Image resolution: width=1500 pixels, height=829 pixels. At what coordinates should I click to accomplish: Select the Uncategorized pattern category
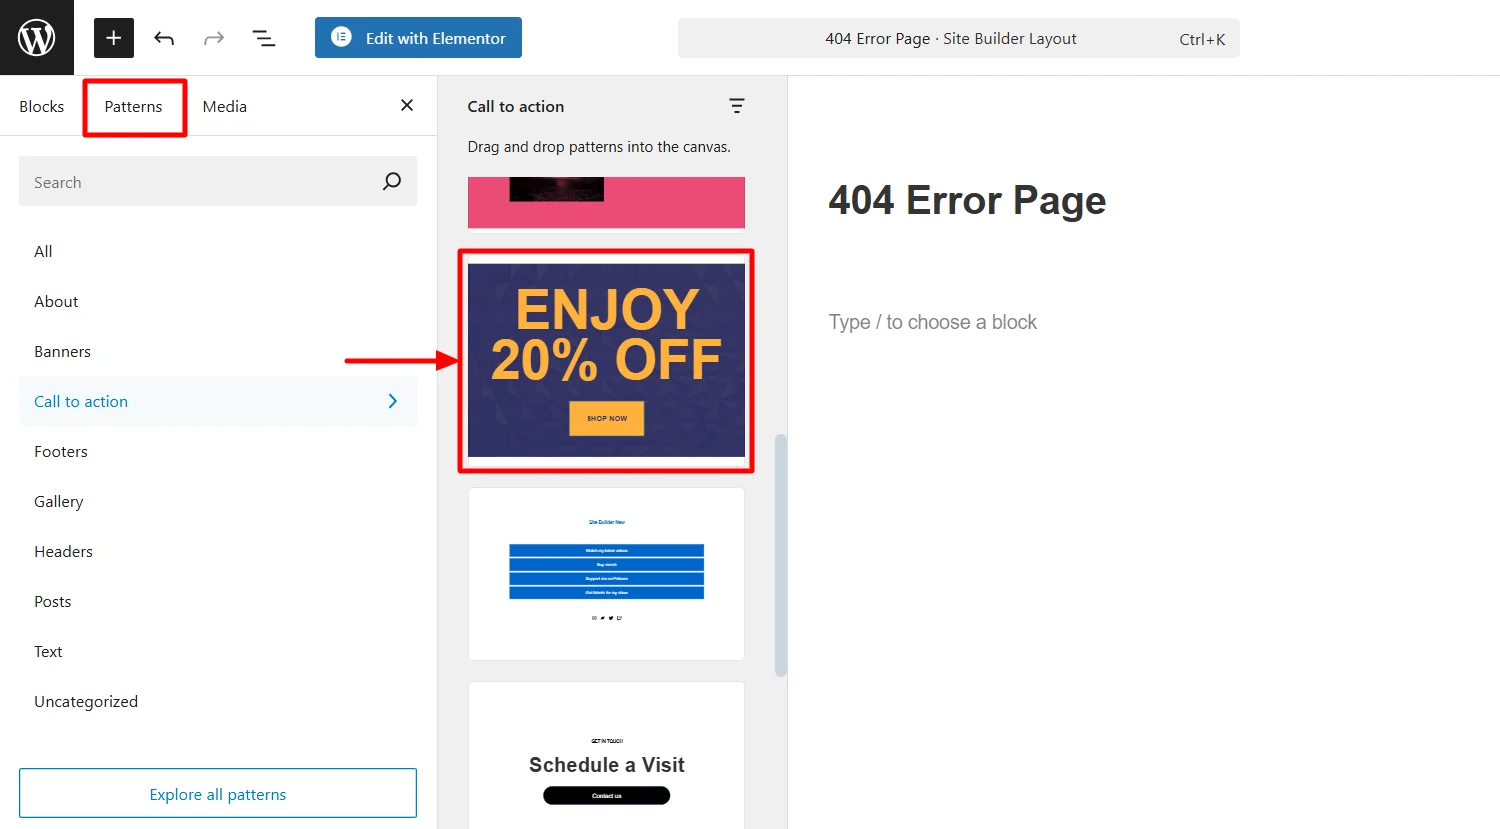pyautogui.click(x=218, y=701)
